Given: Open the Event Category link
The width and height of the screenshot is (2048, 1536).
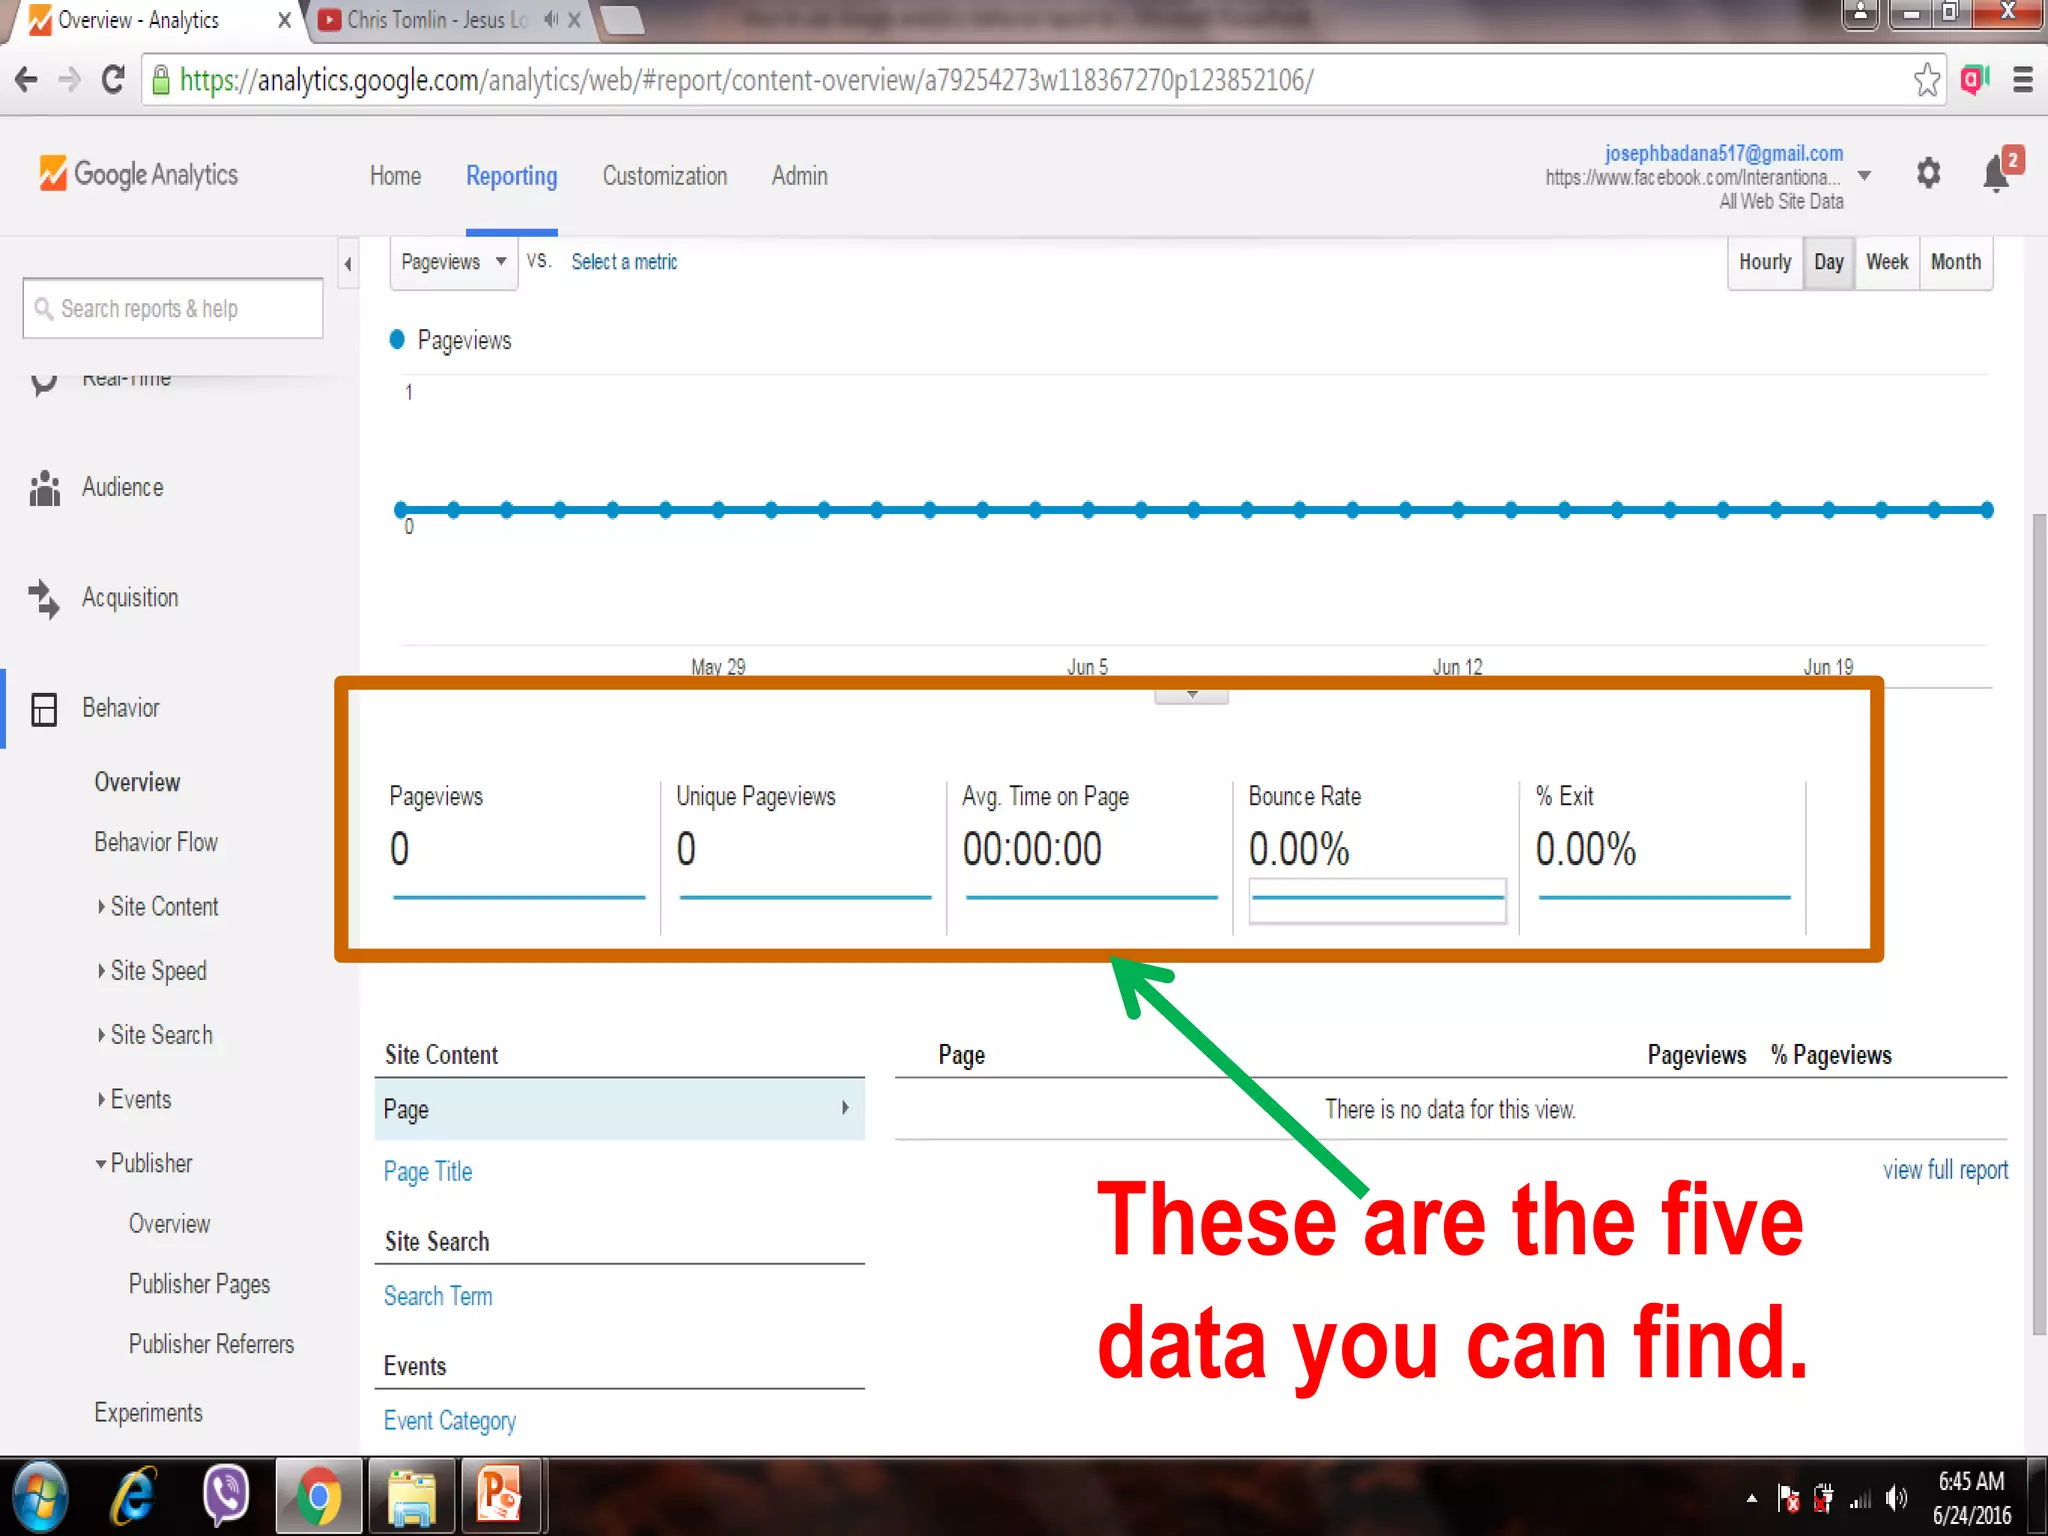Looking at the screenshot, I should click(449, 1421).
